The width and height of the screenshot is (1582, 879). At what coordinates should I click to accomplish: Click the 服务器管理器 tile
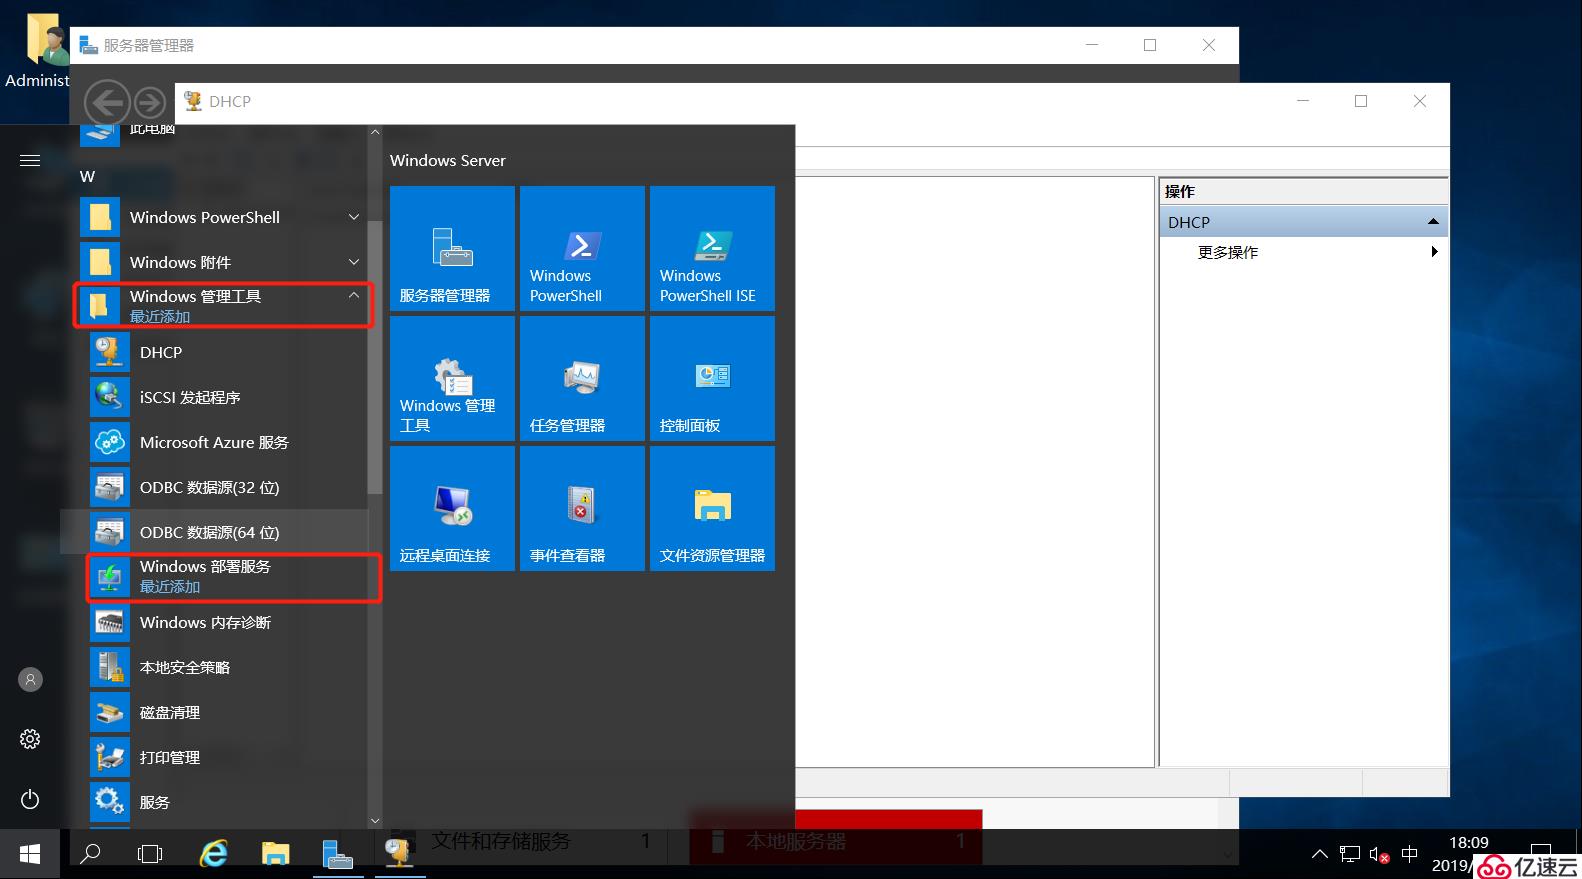tap(452, 248)
